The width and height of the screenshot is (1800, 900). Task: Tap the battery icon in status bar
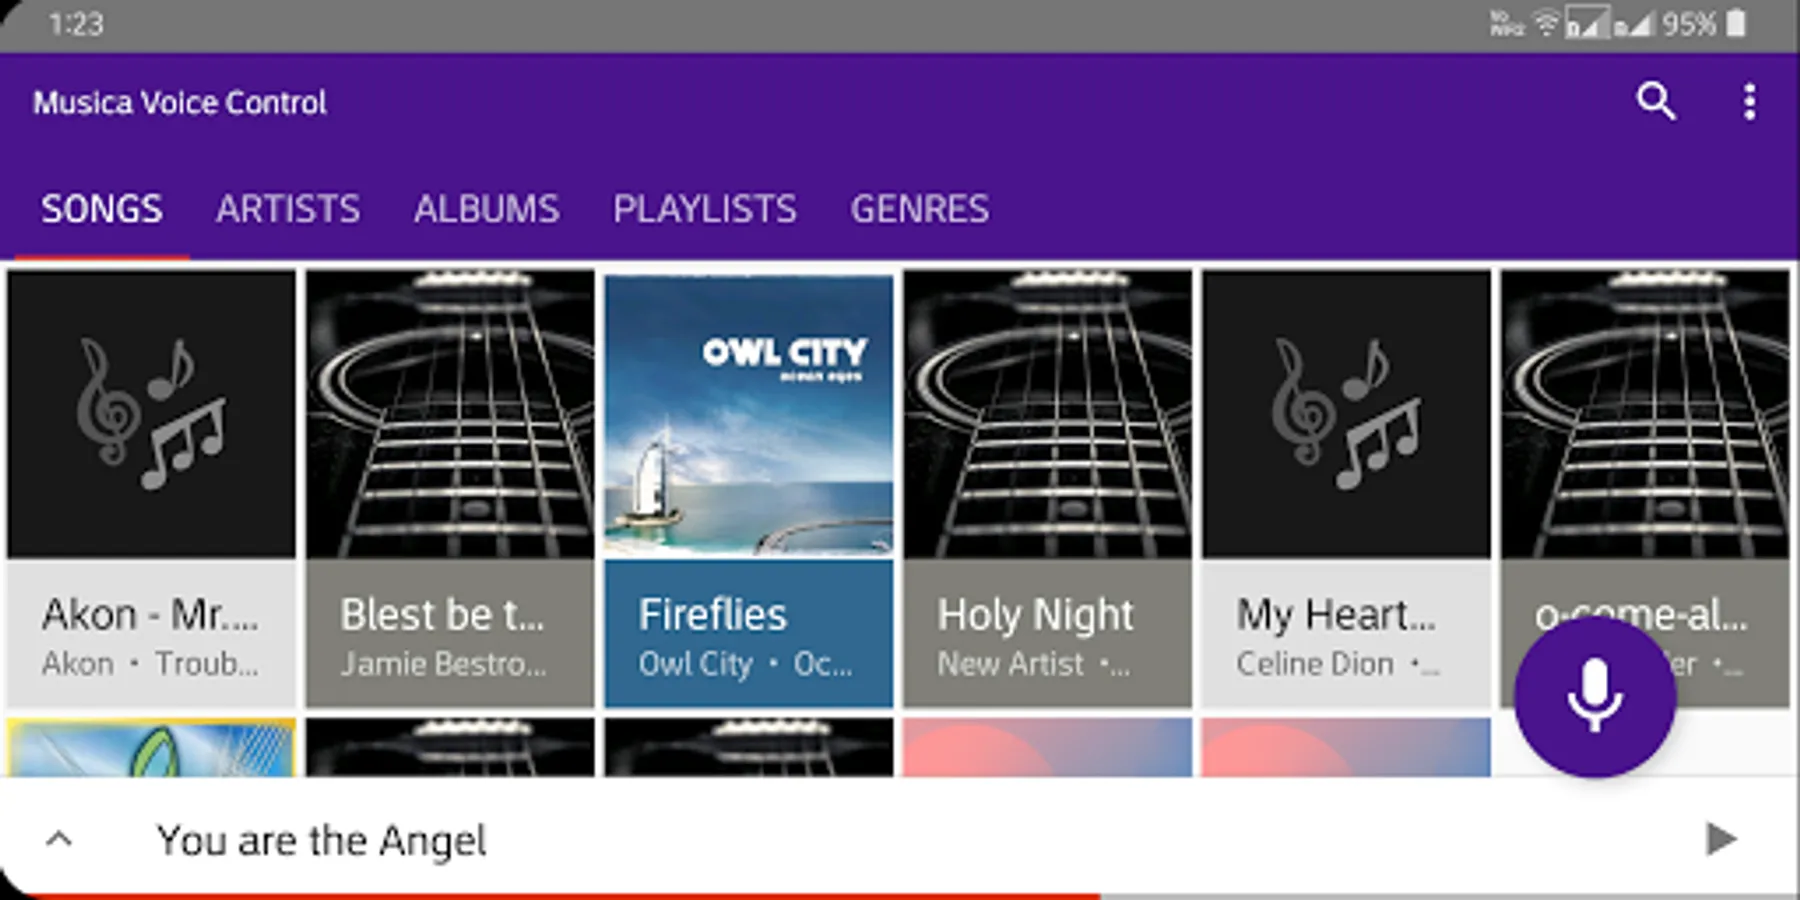[1737, 23]
